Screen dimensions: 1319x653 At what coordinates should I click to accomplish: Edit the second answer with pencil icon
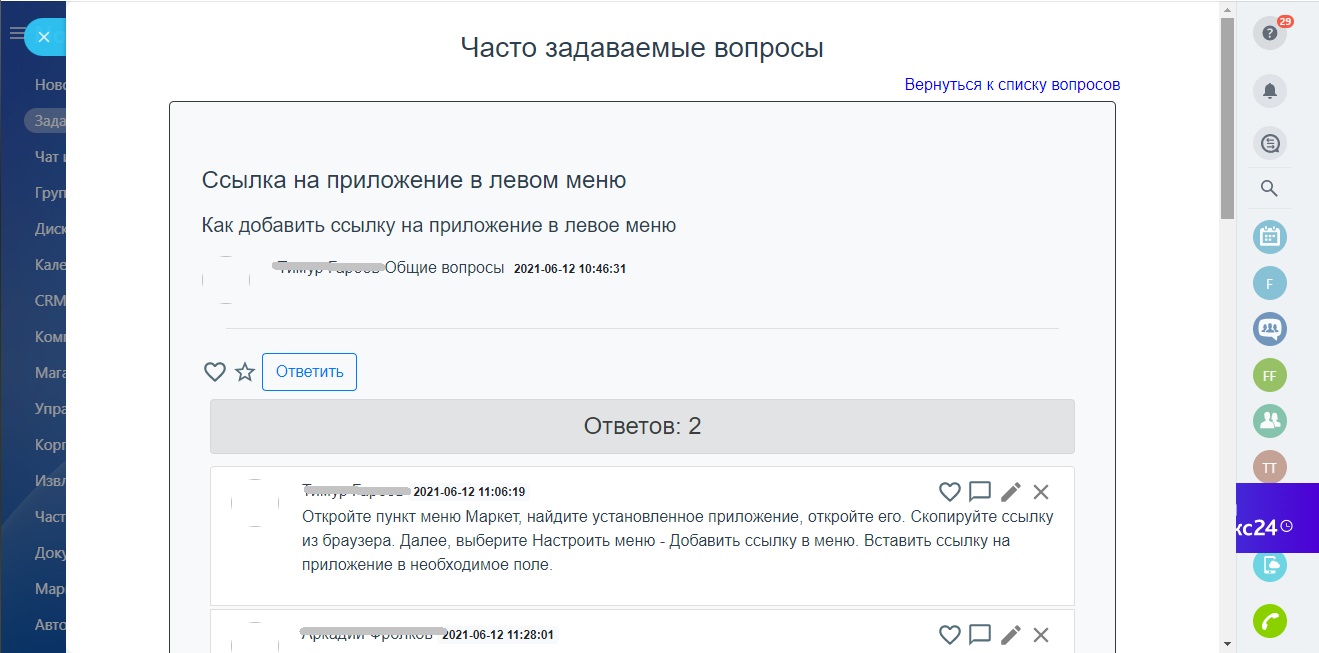(1011, 634)
